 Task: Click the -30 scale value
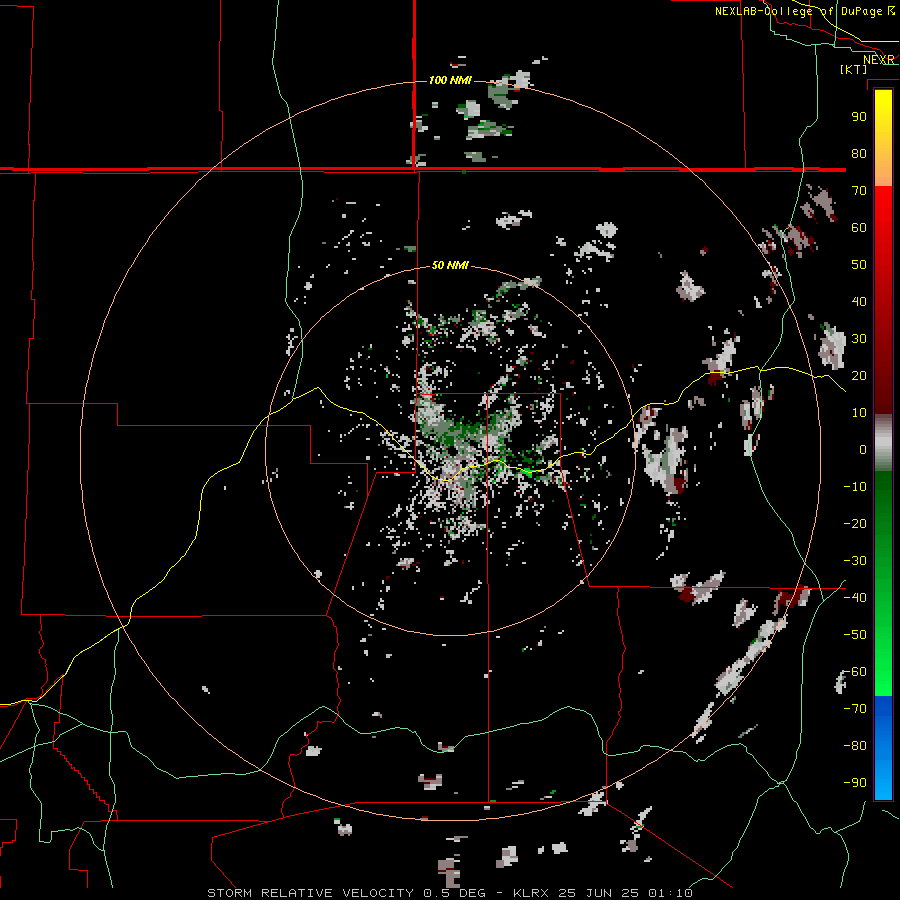[x=855, y=561]
